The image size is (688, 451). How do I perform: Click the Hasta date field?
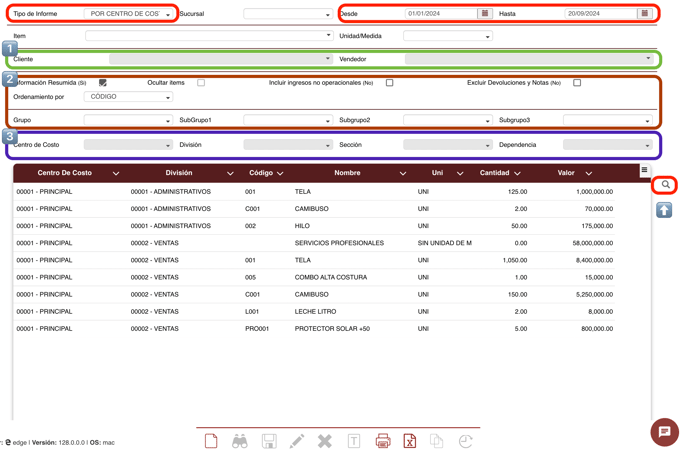pos(601,14)
